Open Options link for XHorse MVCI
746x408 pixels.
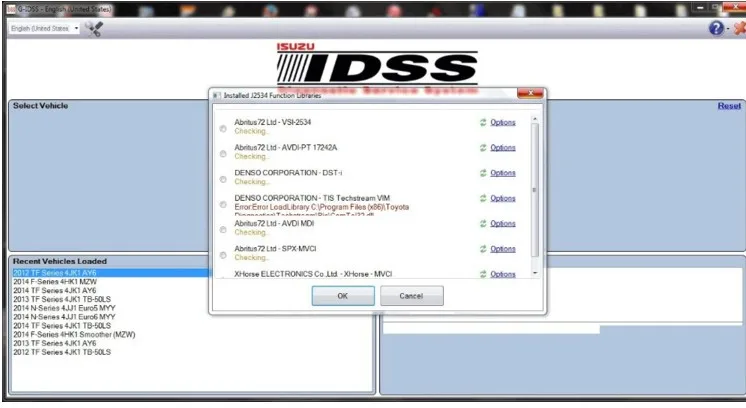[x=503, y=274]
